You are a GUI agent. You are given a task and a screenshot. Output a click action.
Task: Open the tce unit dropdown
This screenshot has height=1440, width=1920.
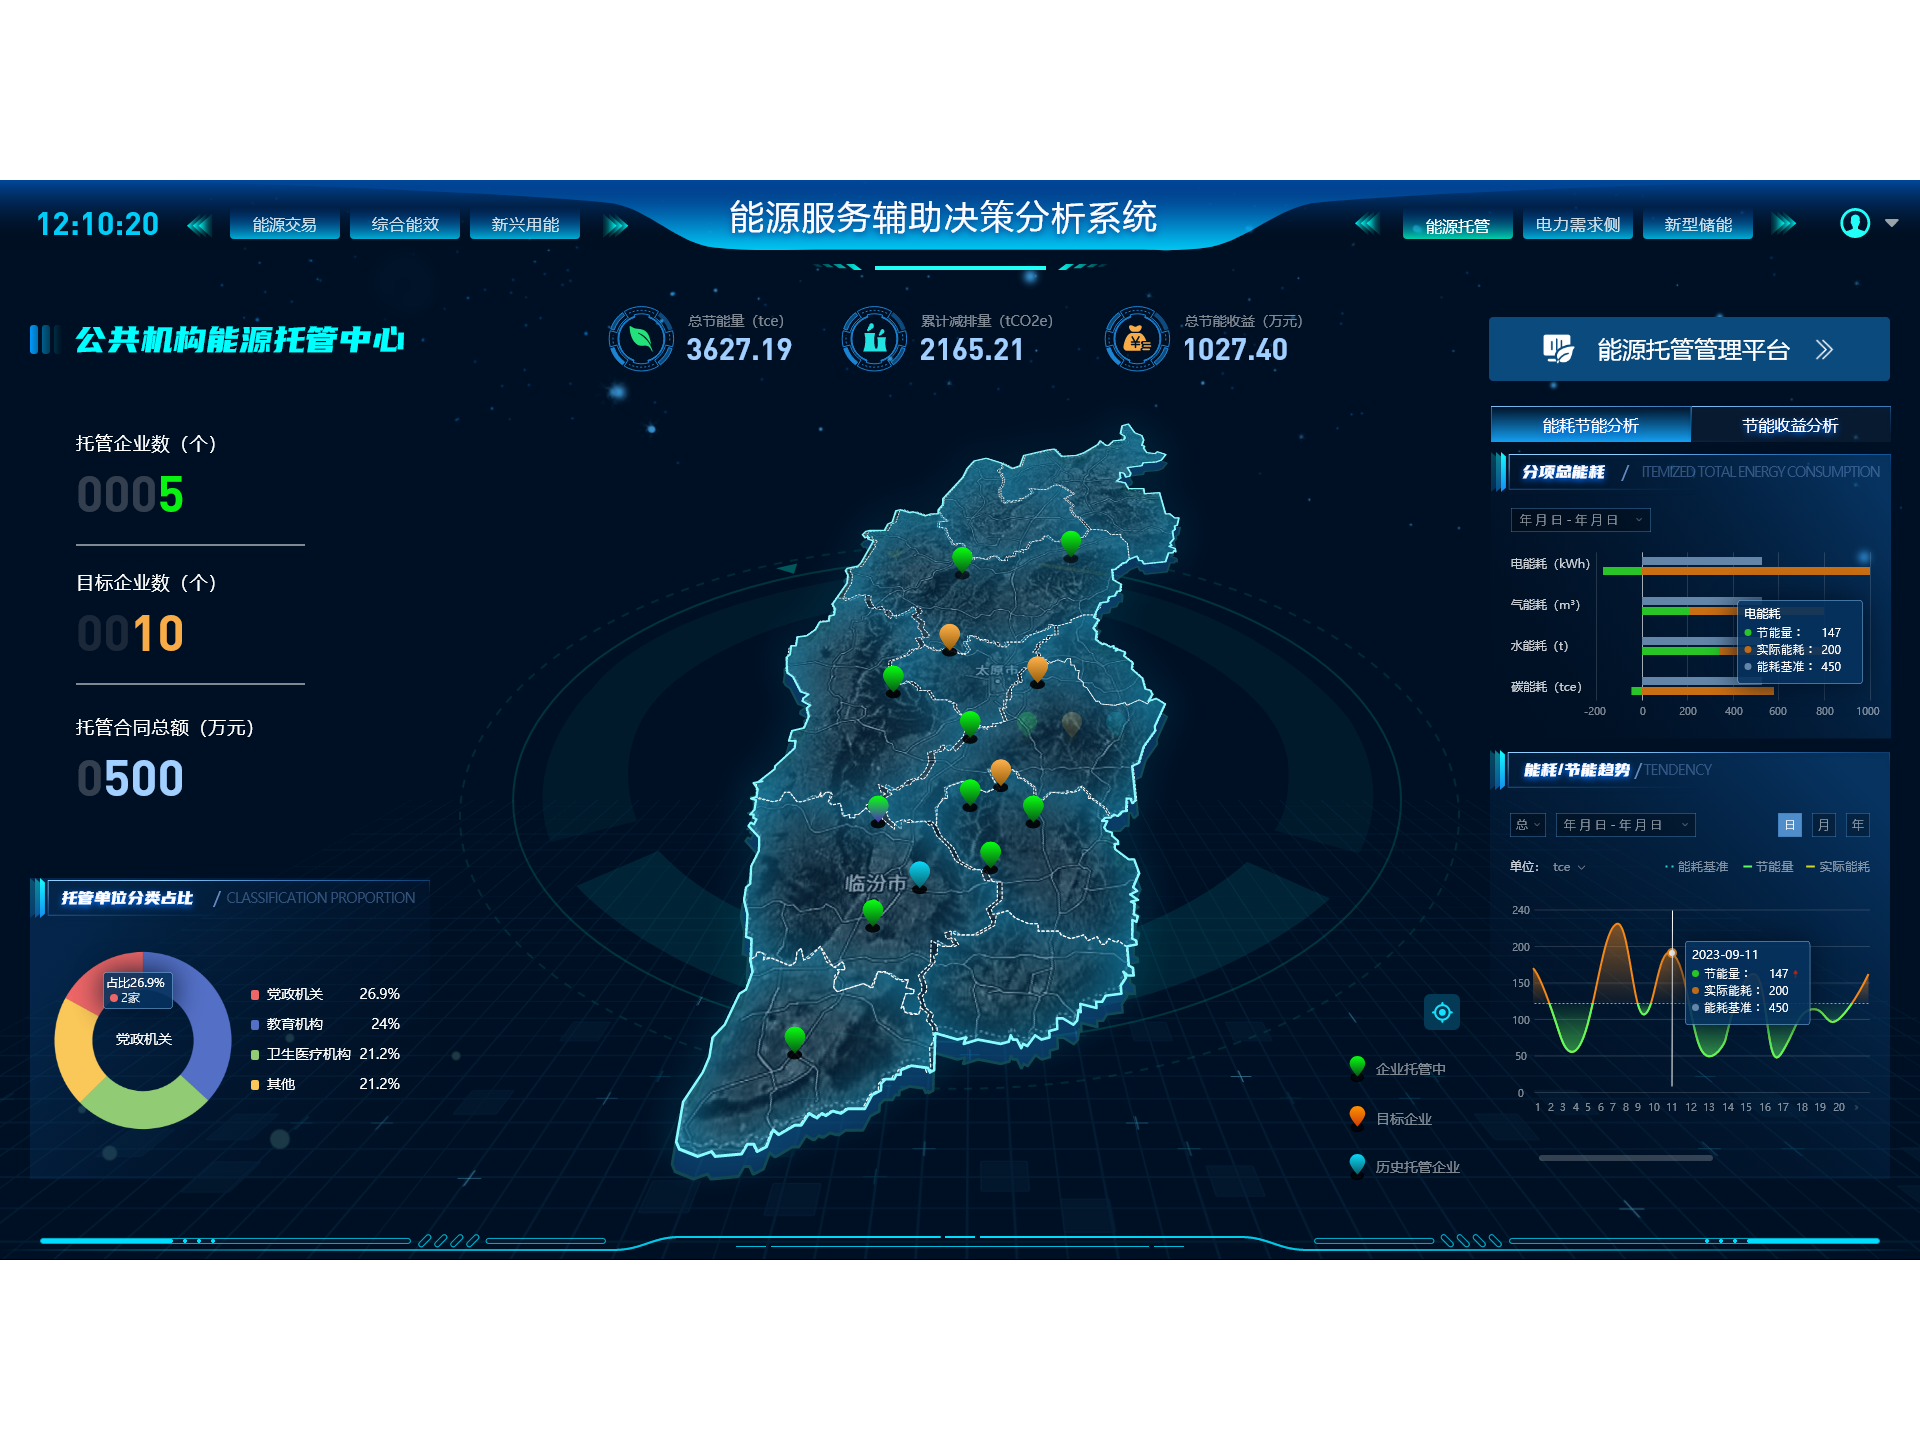(x=1568, y=867)
